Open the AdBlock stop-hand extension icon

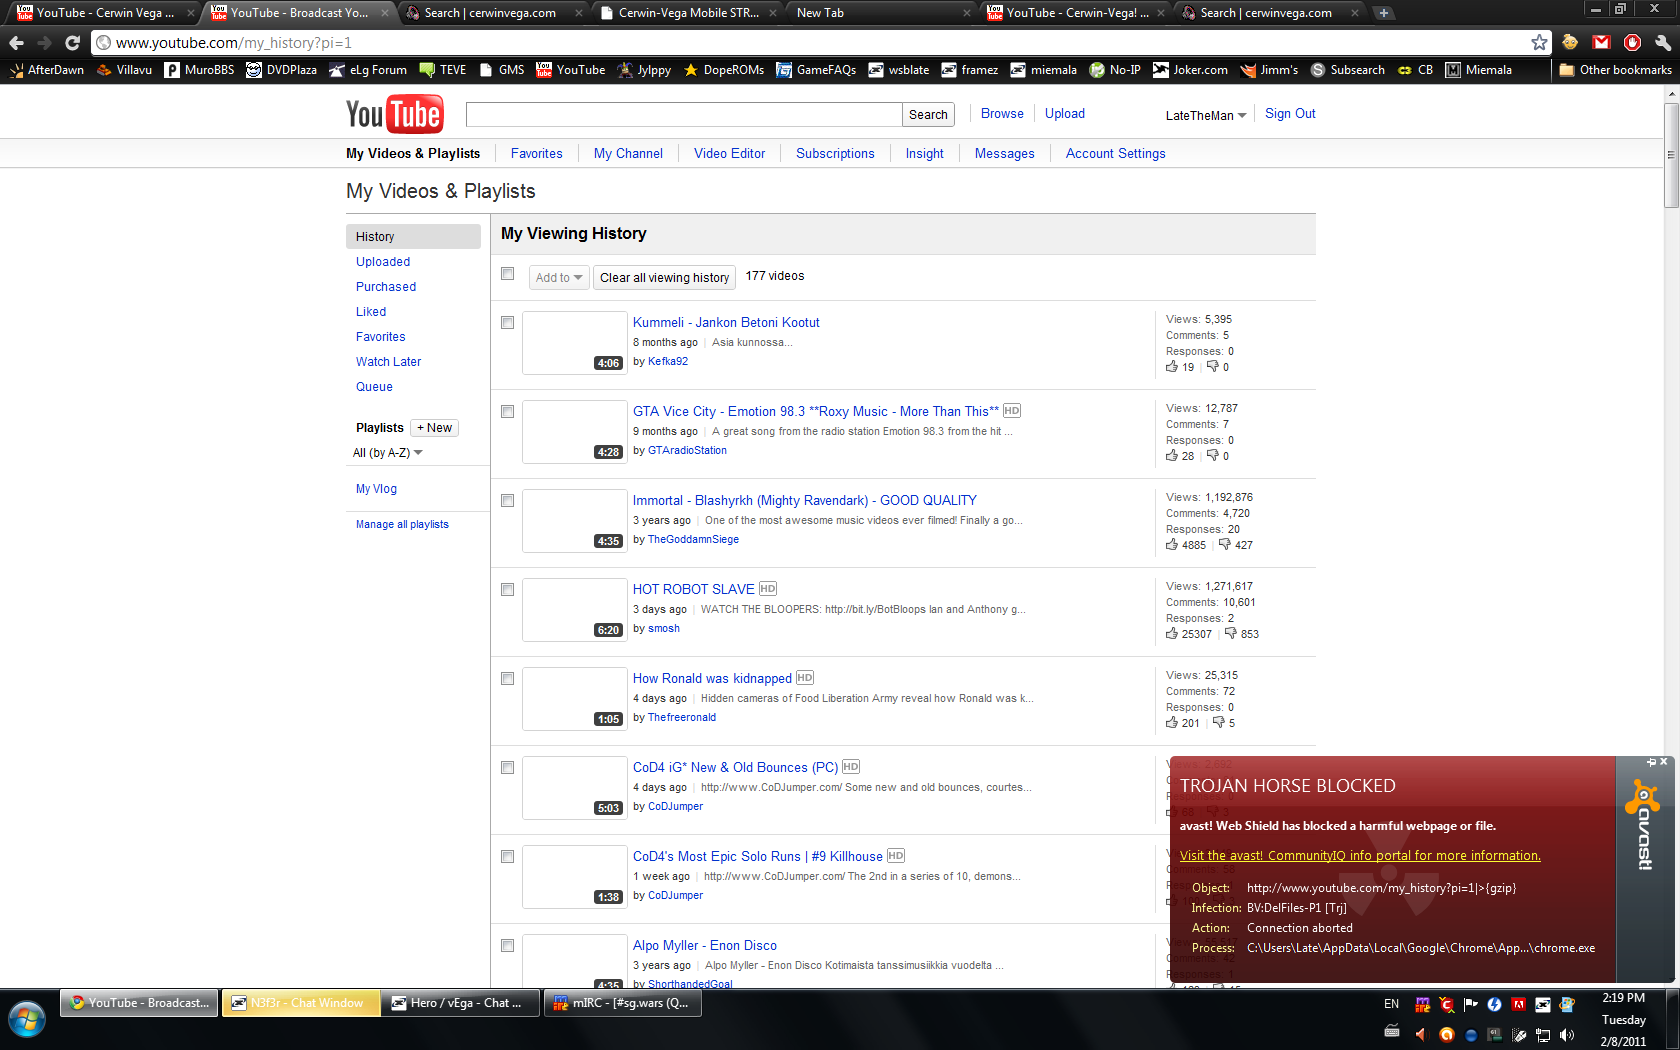(x=1632, y=42)
